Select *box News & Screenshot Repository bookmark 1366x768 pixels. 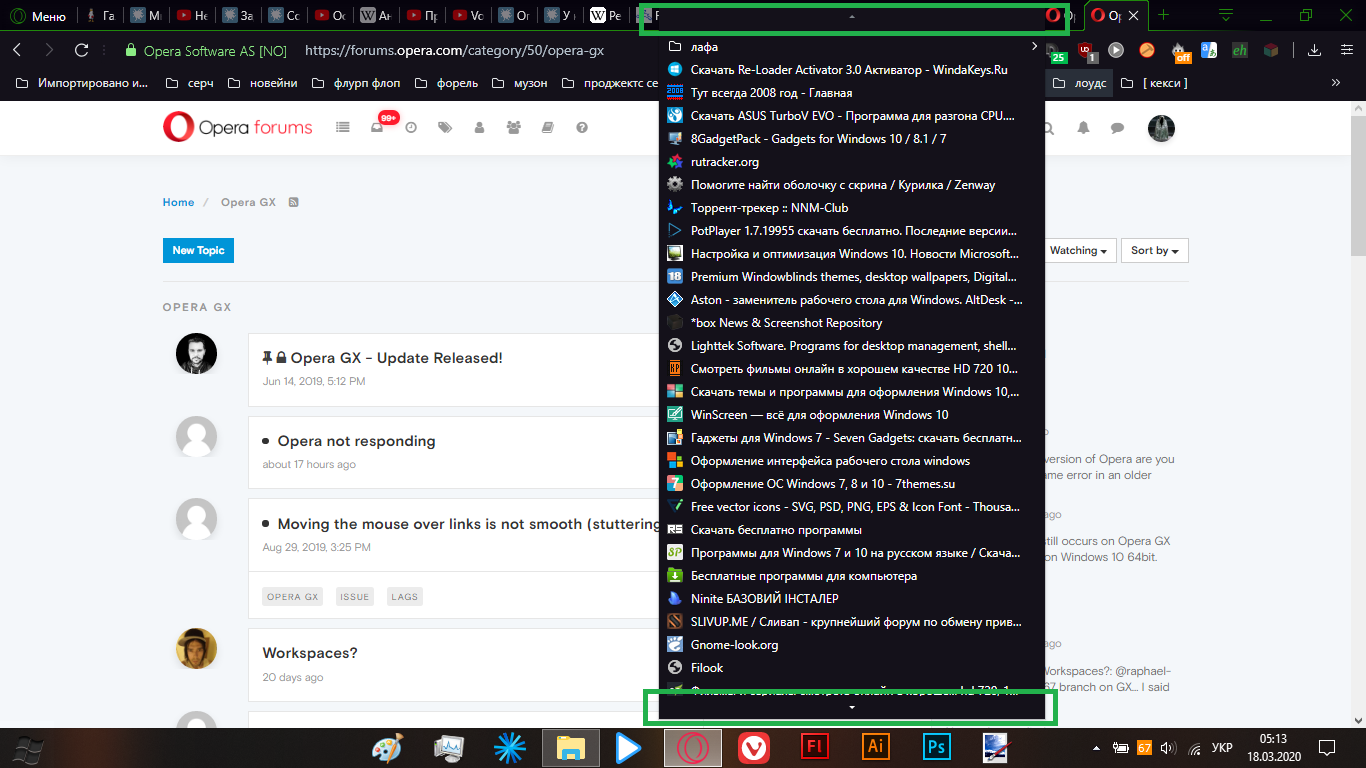[x=852, y=323]
